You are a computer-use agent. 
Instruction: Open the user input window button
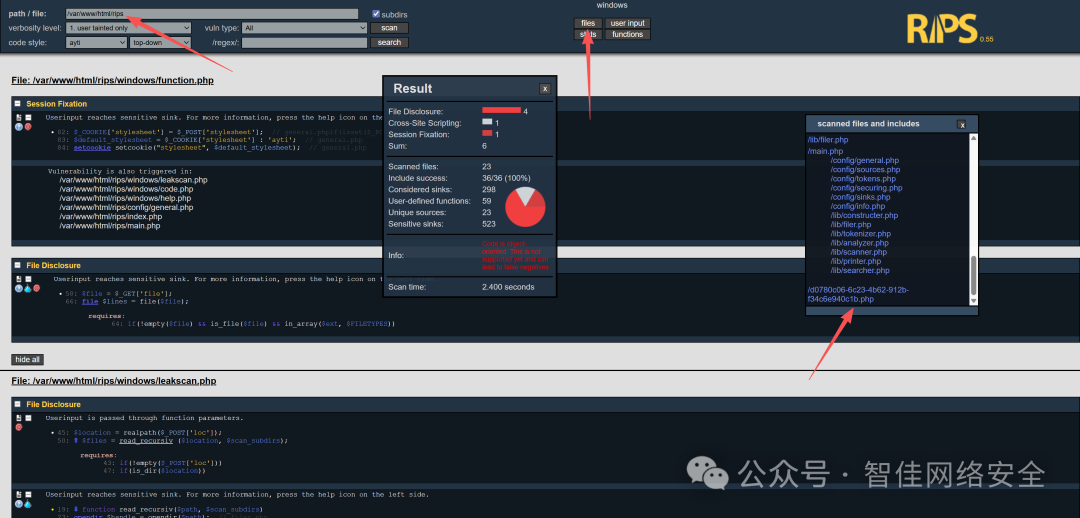coord(627,23)
